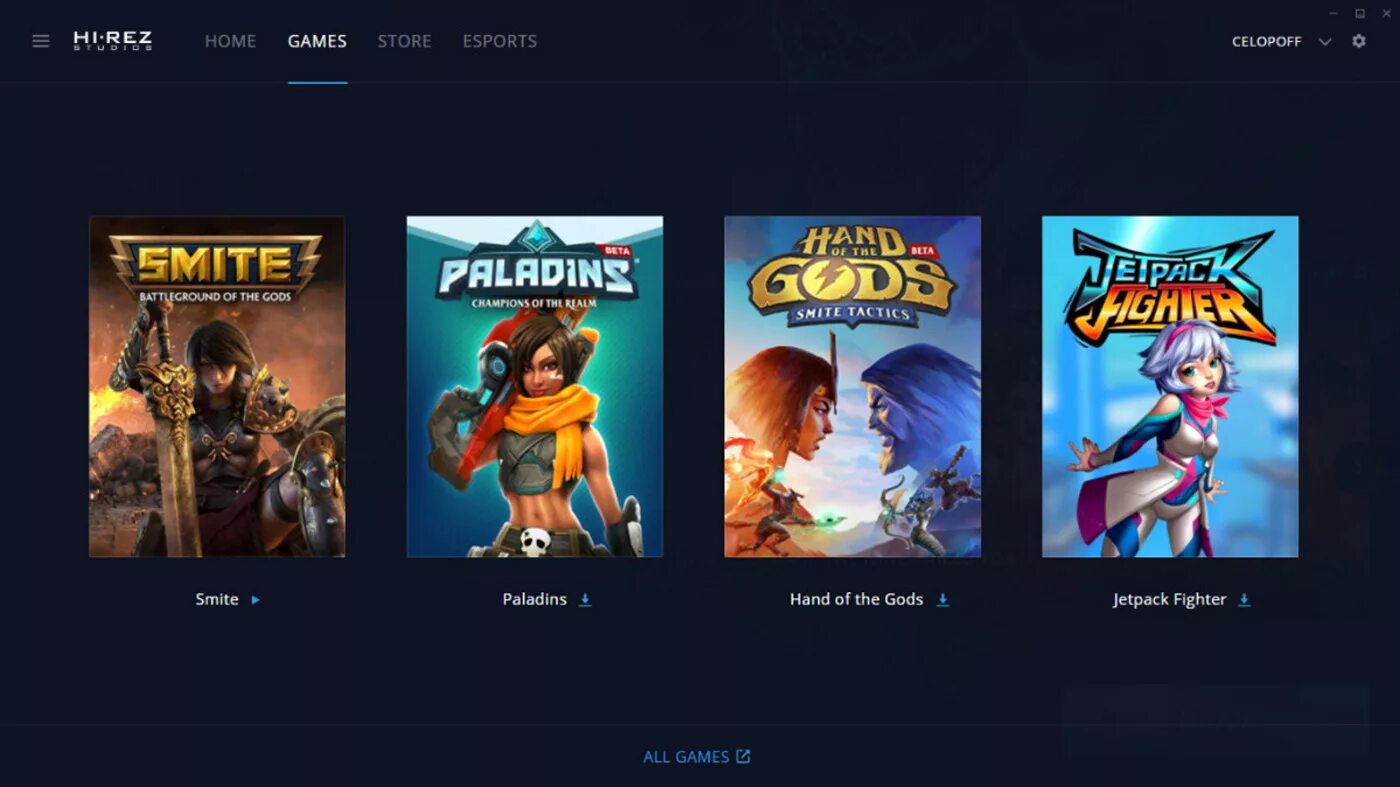Click the external link icon beside ALL GAMES

click(x=743, y=756)
